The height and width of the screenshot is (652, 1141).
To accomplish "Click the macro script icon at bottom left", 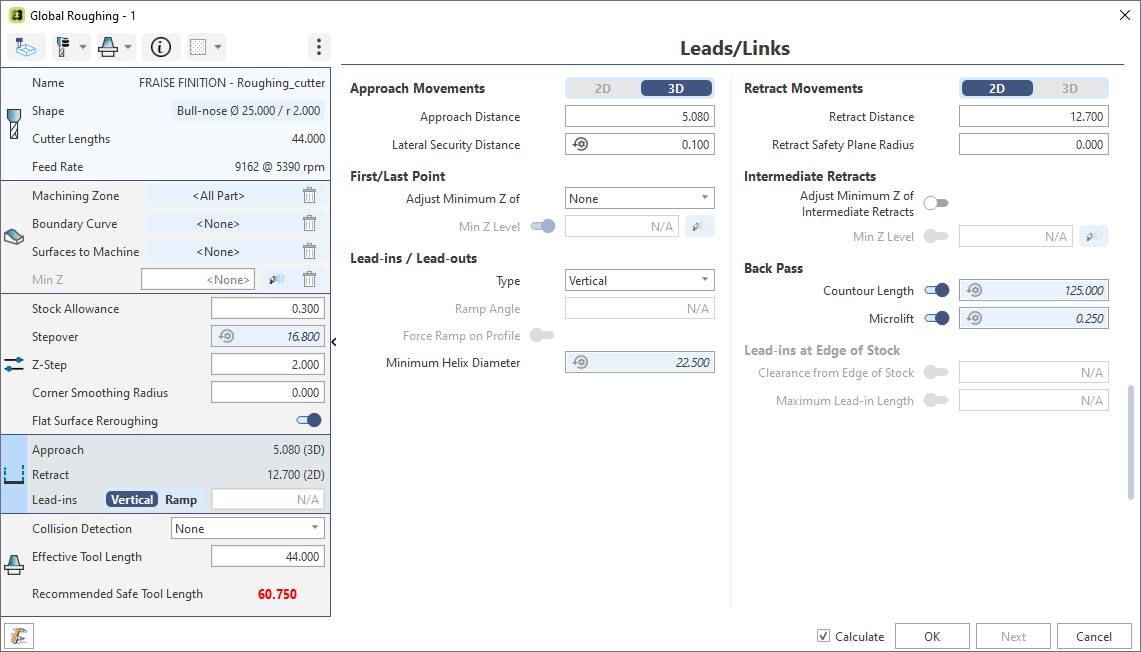I will click(x=19, y=636).
